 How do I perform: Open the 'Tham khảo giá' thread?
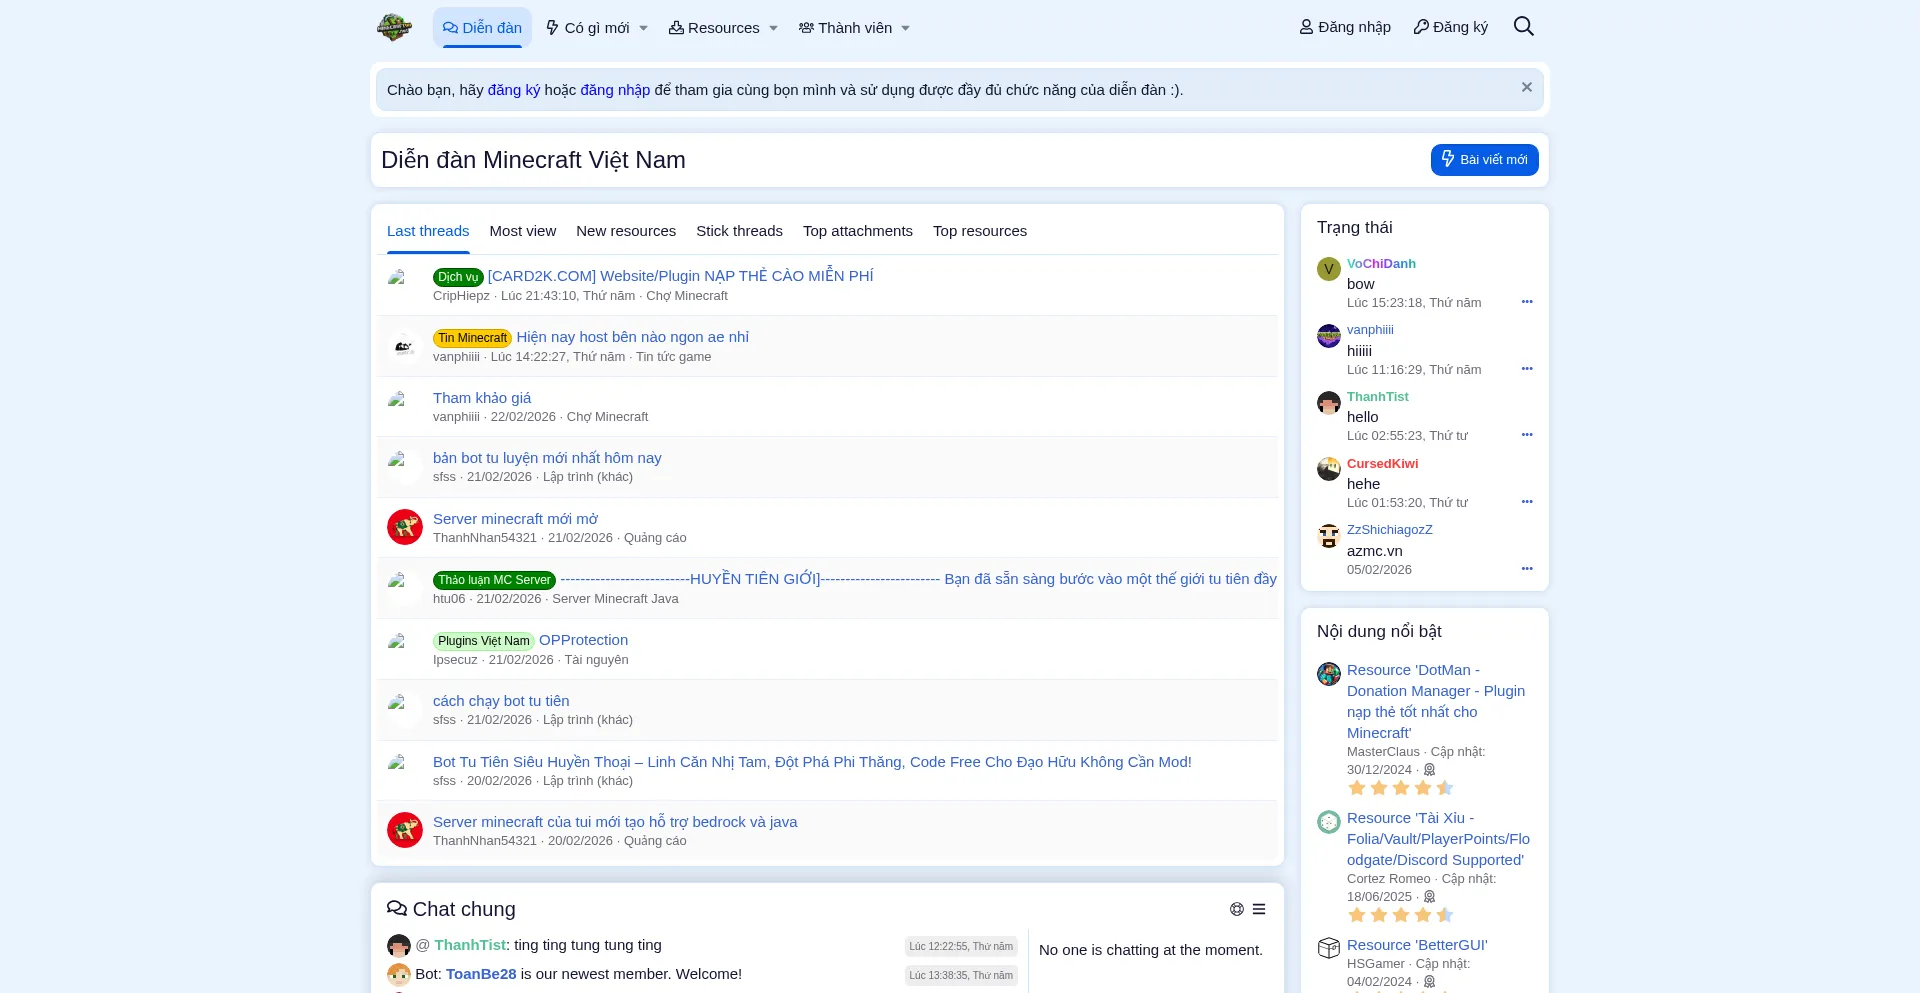click(x=482, y=398)
